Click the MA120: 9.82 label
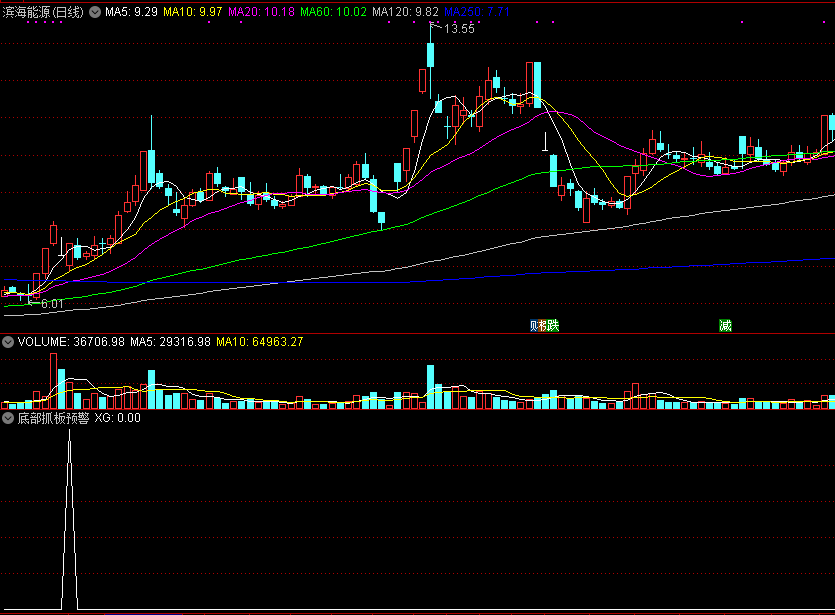This screenshot has width=835, height=615. point(405,12)
